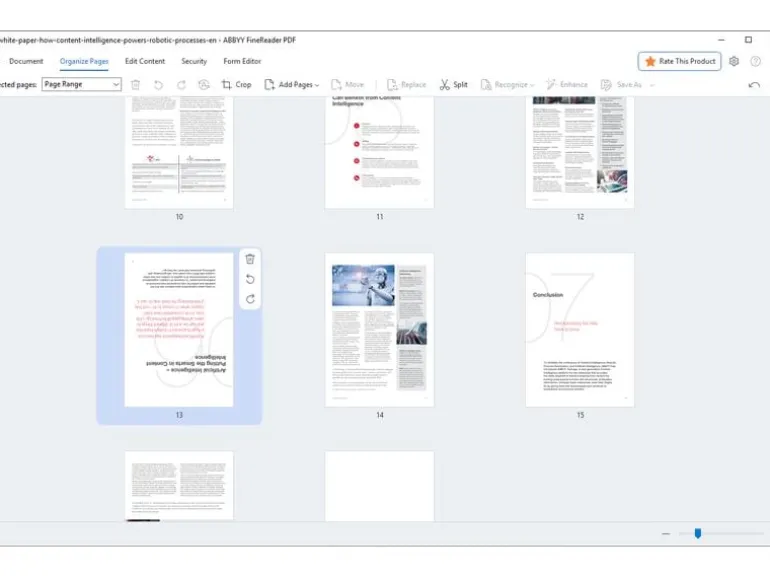Click the undo arrow at toolbar right
The width and height of the screenshot is (770, 578).
[x=754, y=85]
